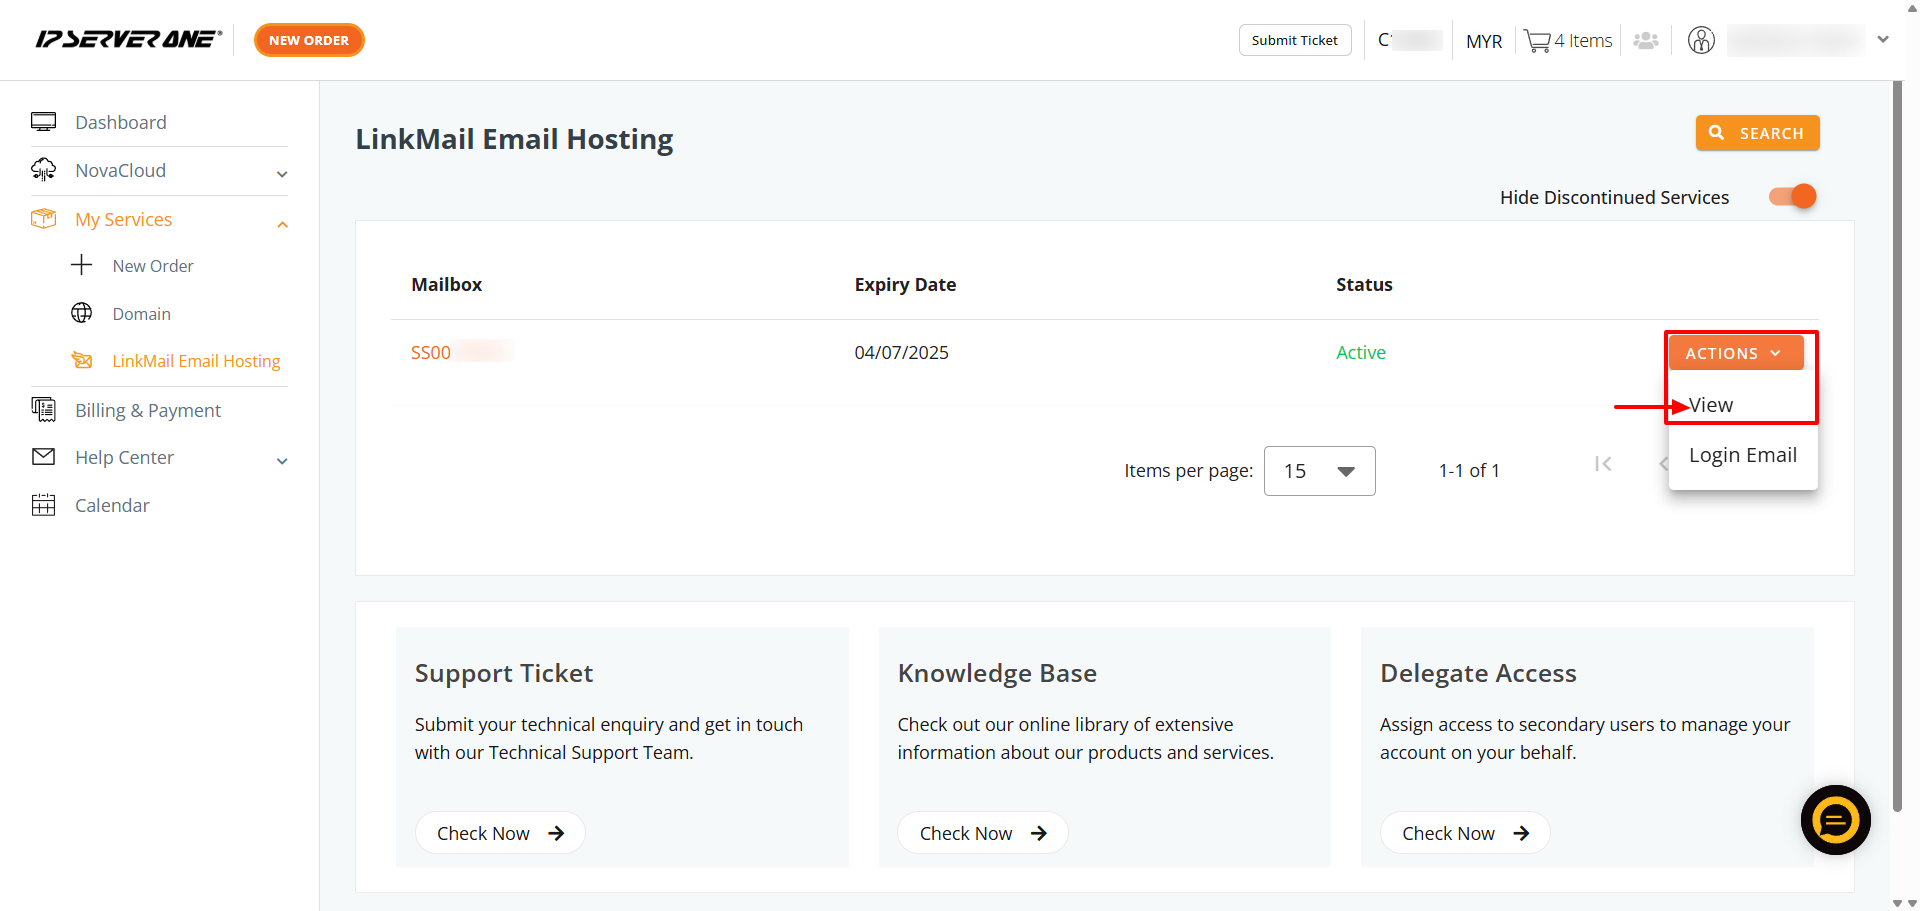
Task: Click arrow beside Support Ticket Check Now
Action: [x=556, y=833]
